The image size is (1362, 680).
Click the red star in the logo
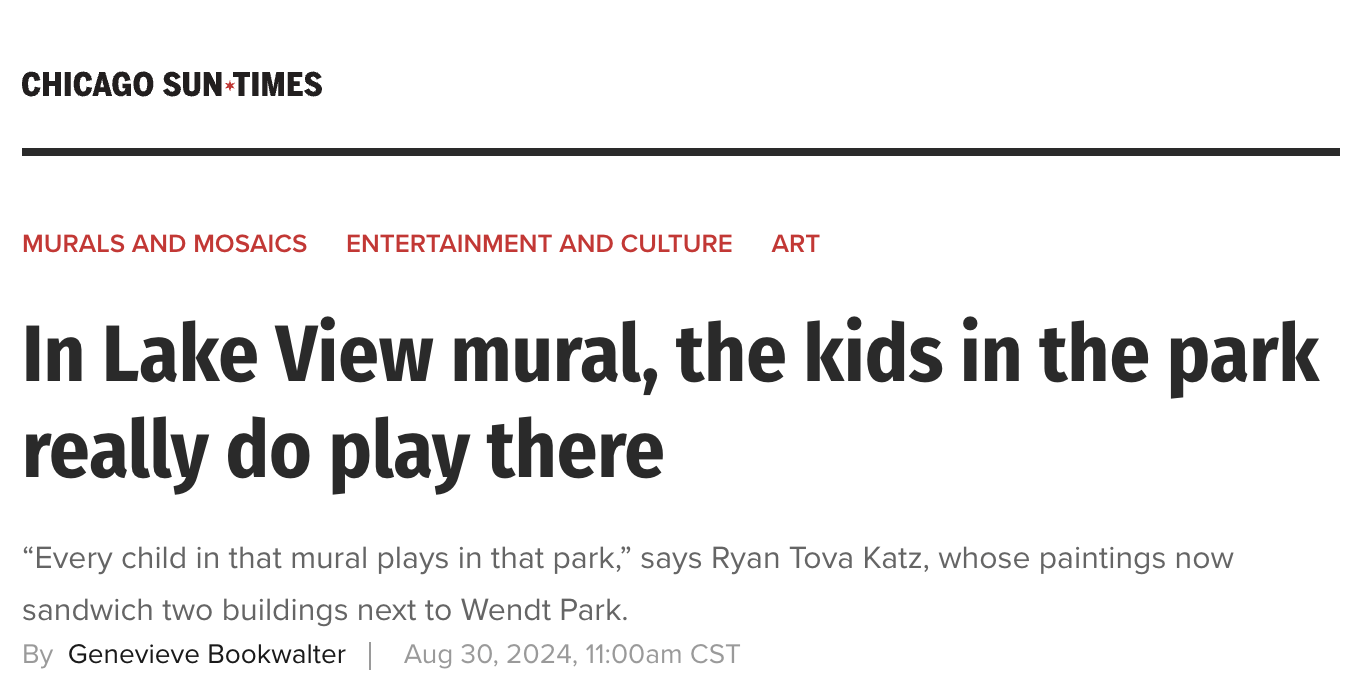230,86
